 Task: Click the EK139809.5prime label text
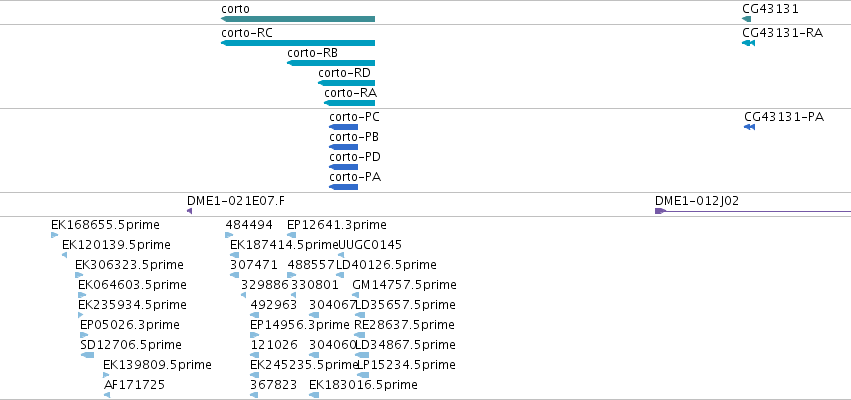coord(157,365)
